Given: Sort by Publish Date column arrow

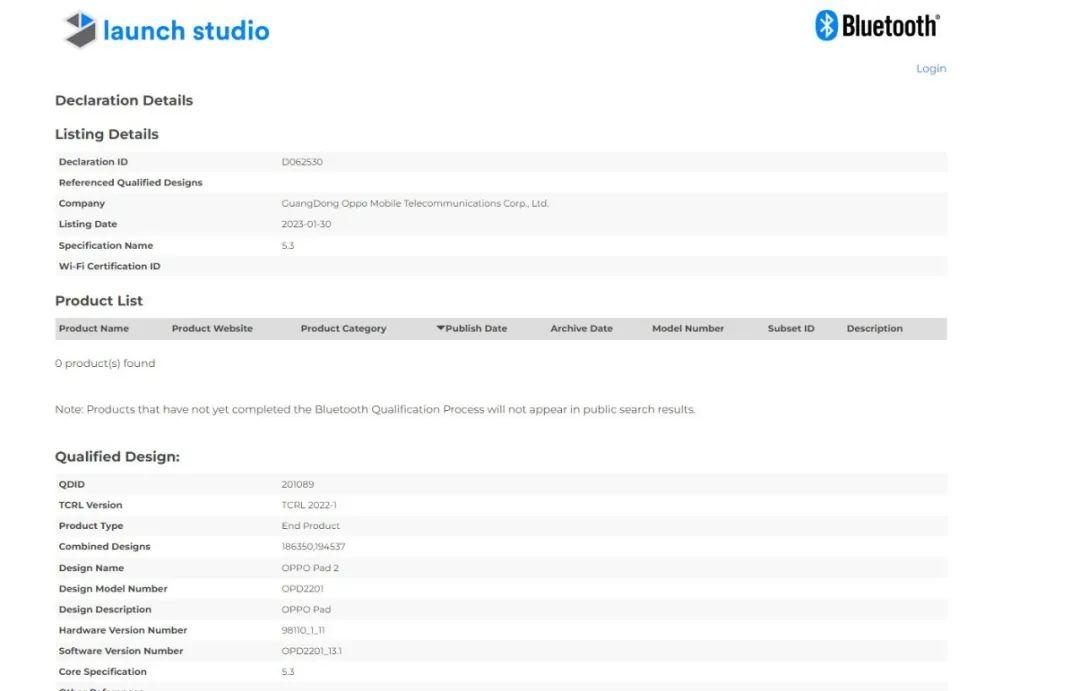Looking at the screenshot, I should pyautogui.click(x=440, y=328).
